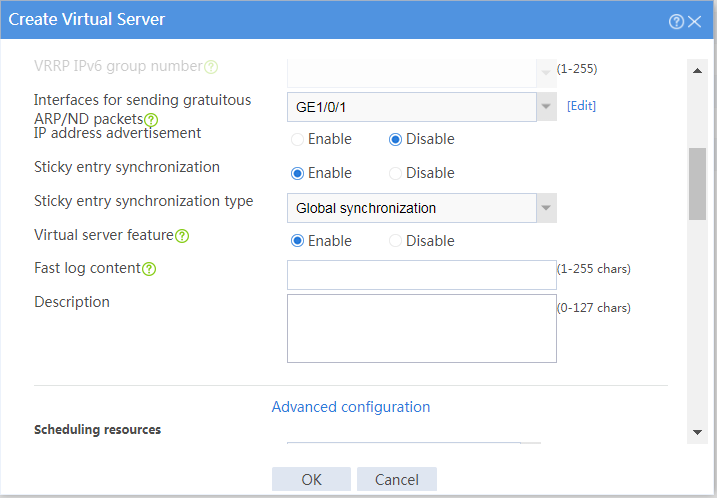Click the Cancel button

click(397, 479)
